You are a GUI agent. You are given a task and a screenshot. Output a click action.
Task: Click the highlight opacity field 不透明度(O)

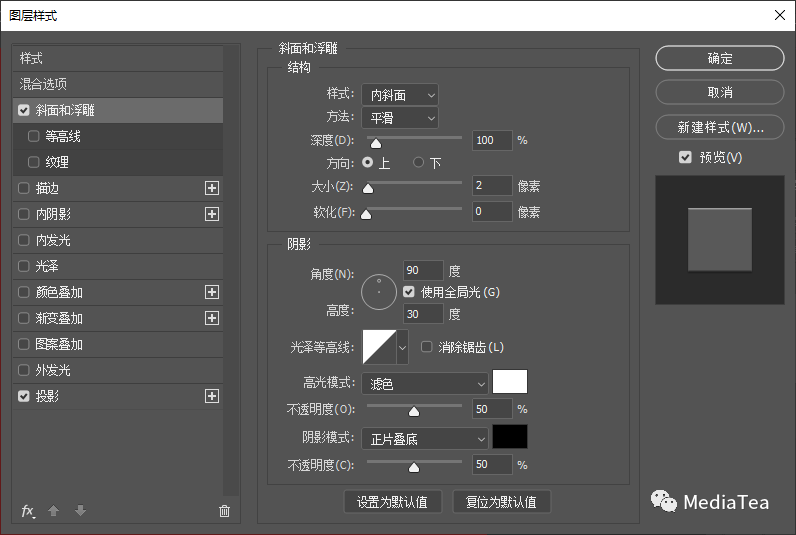(x=492, y=409)
